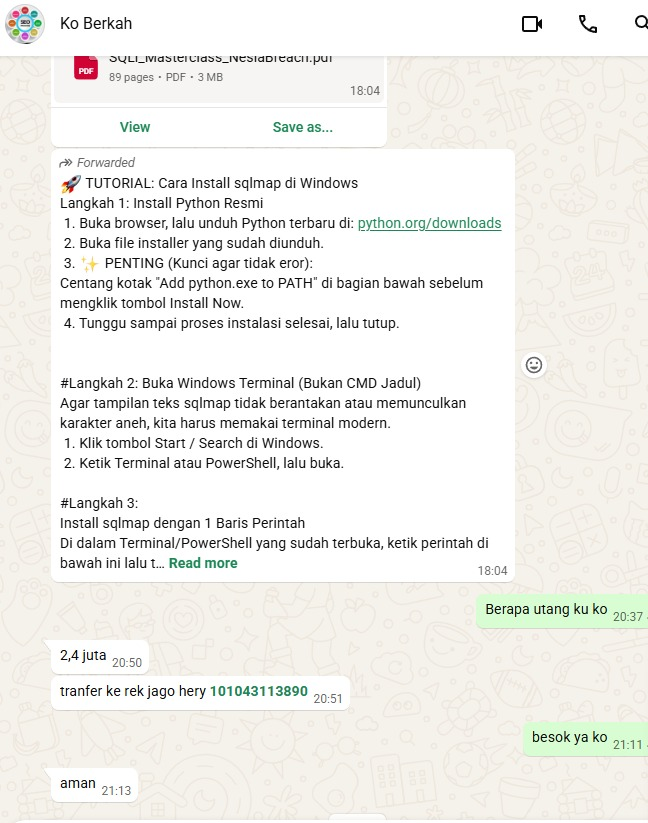
Task: Select the 'Berapa utang ku ko' message
Action: coord(562,611)
